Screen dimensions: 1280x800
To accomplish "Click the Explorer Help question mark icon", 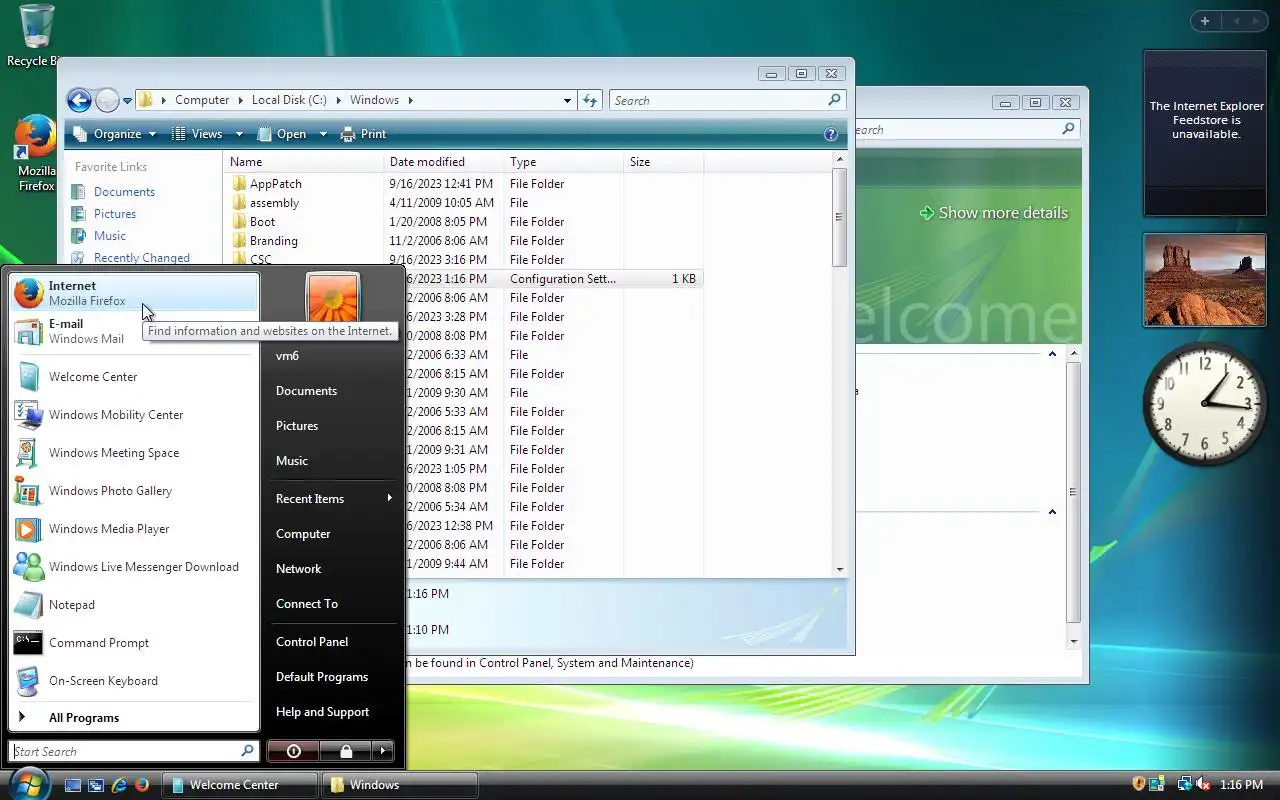I will click(830, 134).
